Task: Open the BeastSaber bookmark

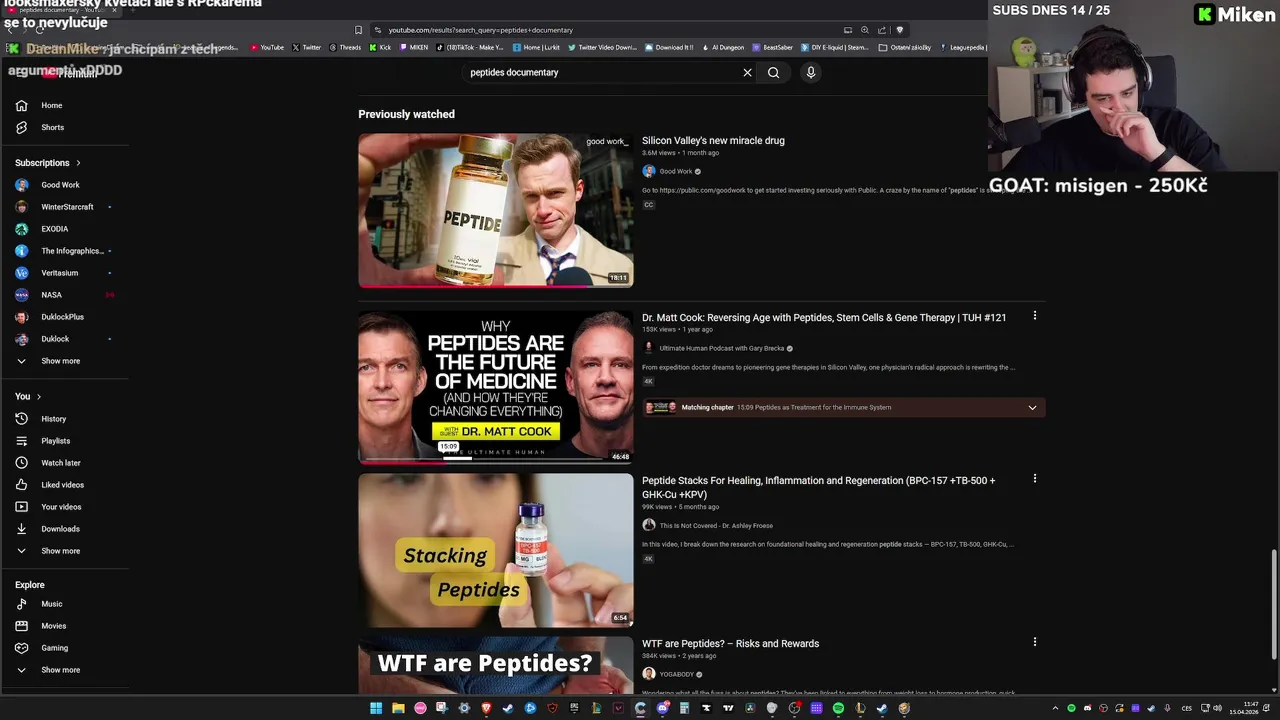Action: (772, 47)
